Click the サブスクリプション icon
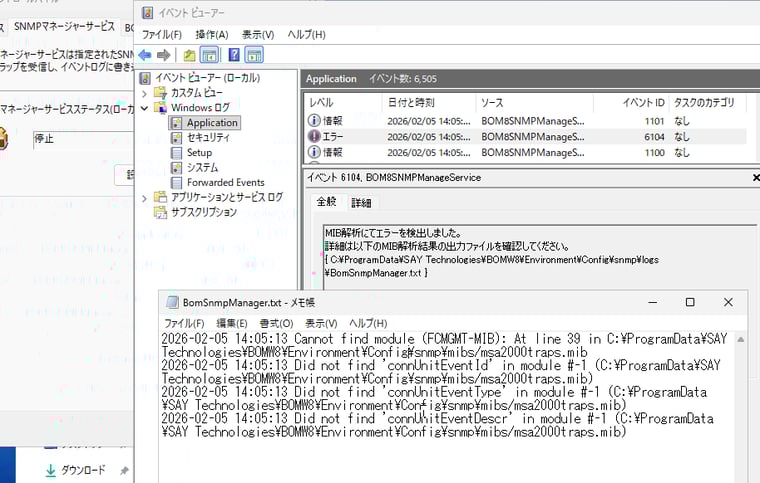 point(160,212)
